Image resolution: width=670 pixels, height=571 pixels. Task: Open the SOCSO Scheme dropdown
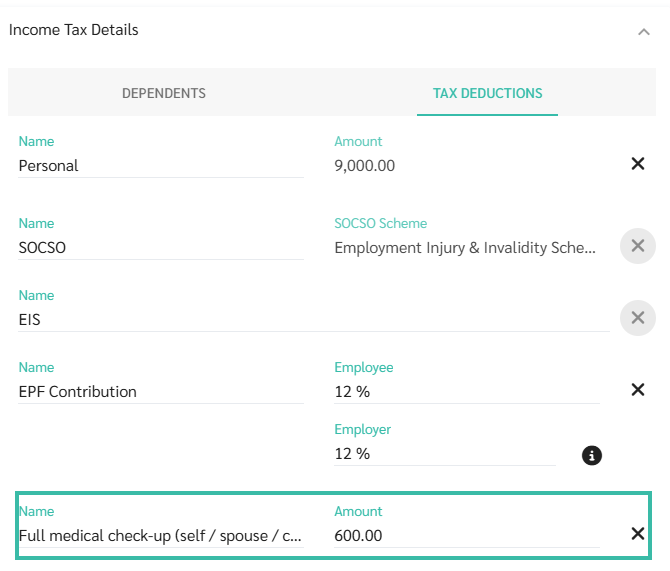(x=466, y=247)
